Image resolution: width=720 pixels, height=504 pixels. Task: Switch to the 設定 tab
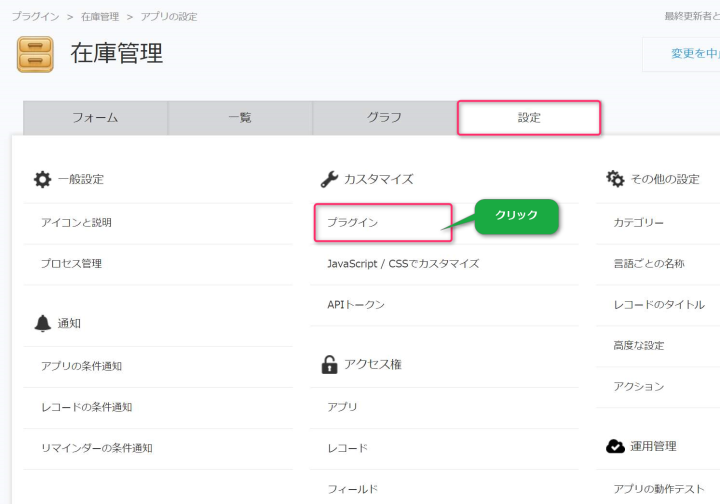tap(529, 117)
